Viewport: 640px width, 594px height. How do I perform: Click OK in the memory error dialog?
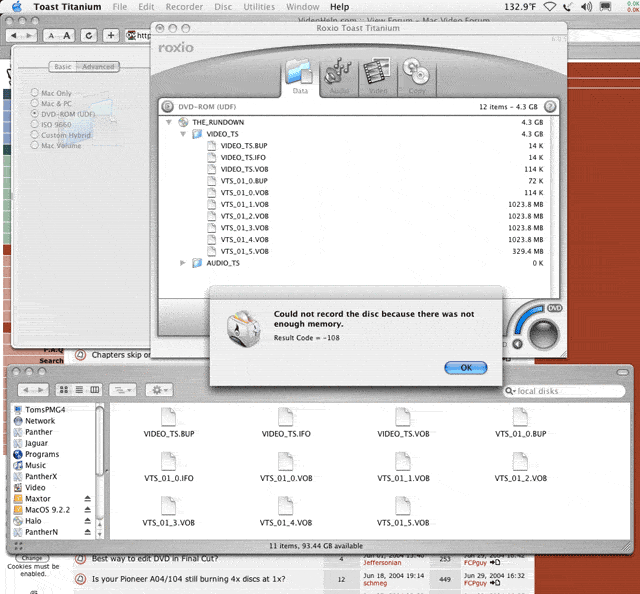click(465, 367)
